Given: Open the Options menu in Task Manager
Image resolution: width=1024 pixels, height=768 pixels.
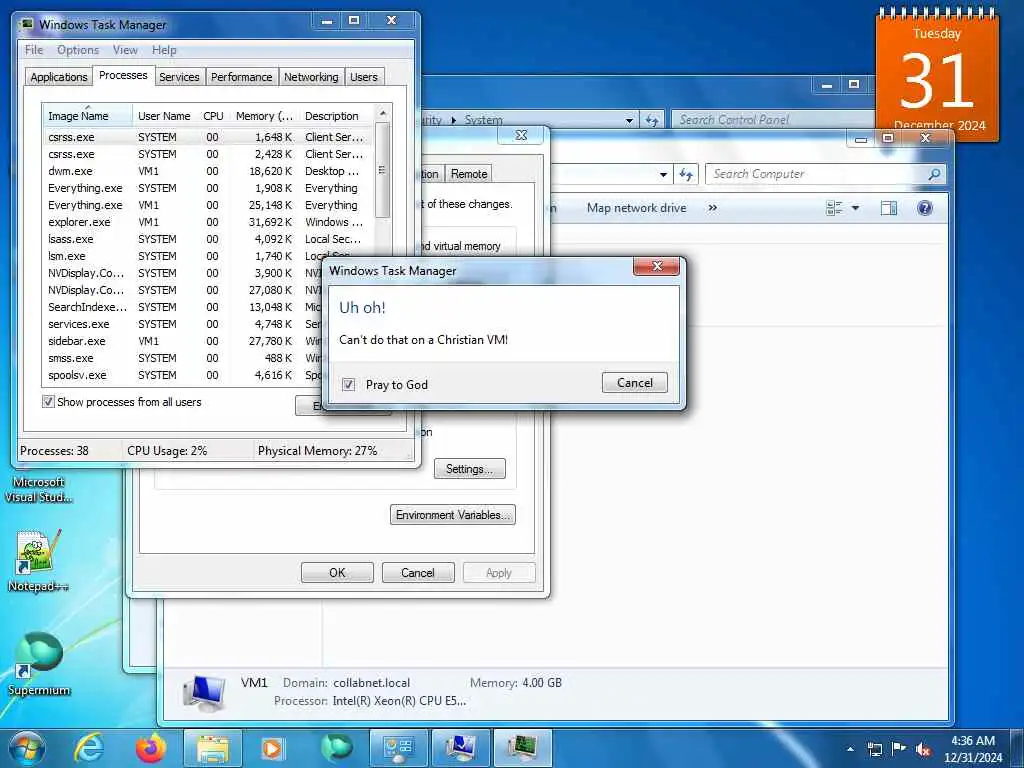Looking at the screenshot, I should click(x=78, y=50).
